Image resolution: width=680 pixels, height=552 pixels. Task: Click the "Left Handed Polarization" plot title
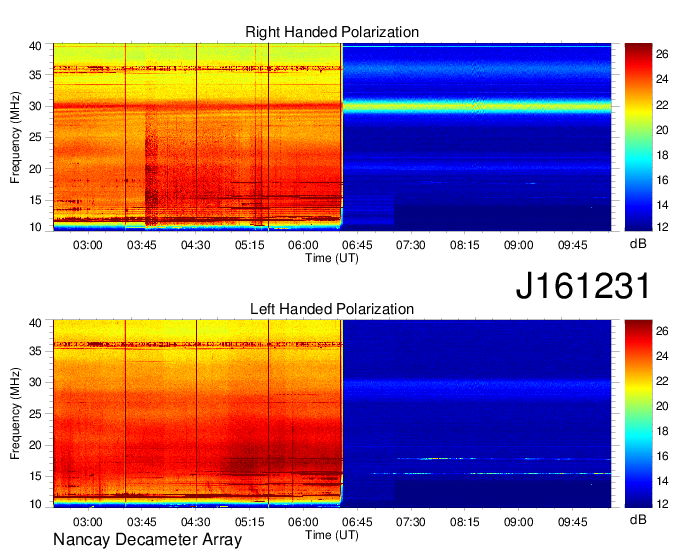332,309
